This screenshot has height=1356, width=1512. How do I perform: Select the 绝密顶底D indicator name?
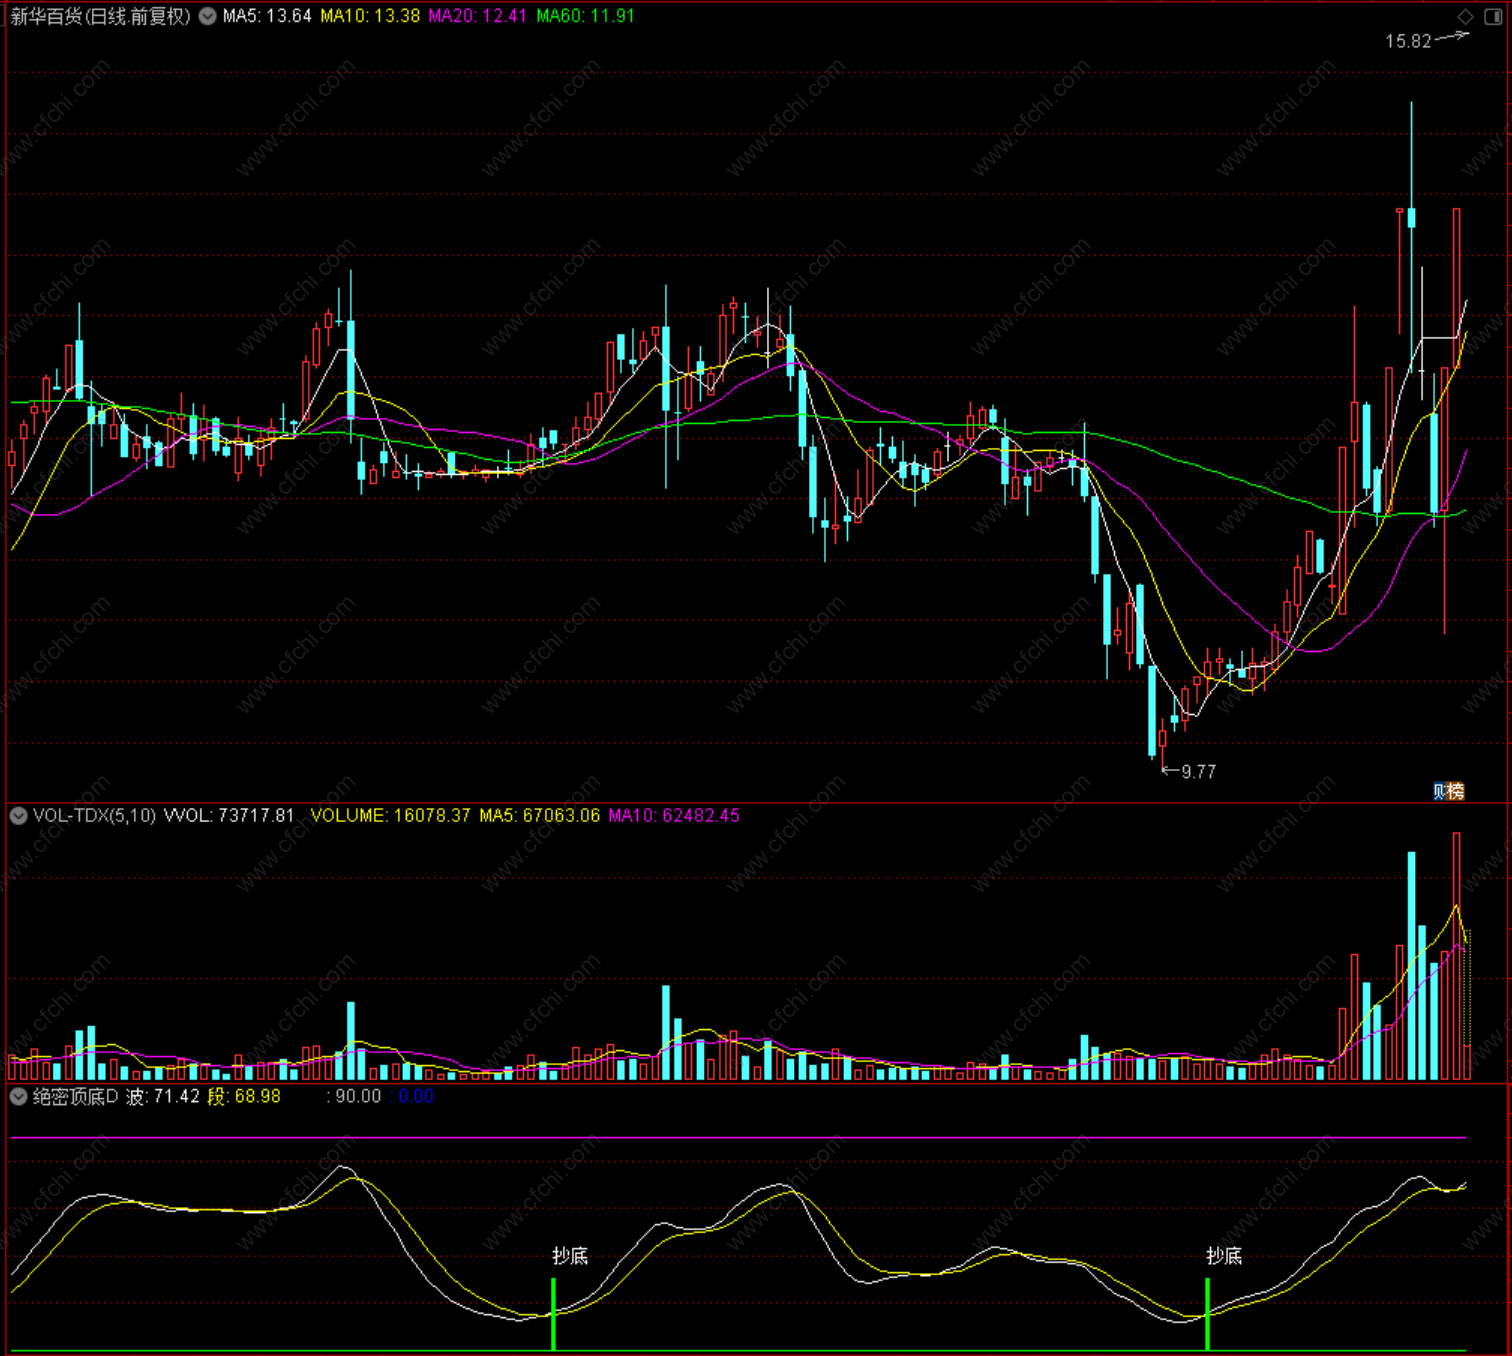click(x=76, y=1097)
